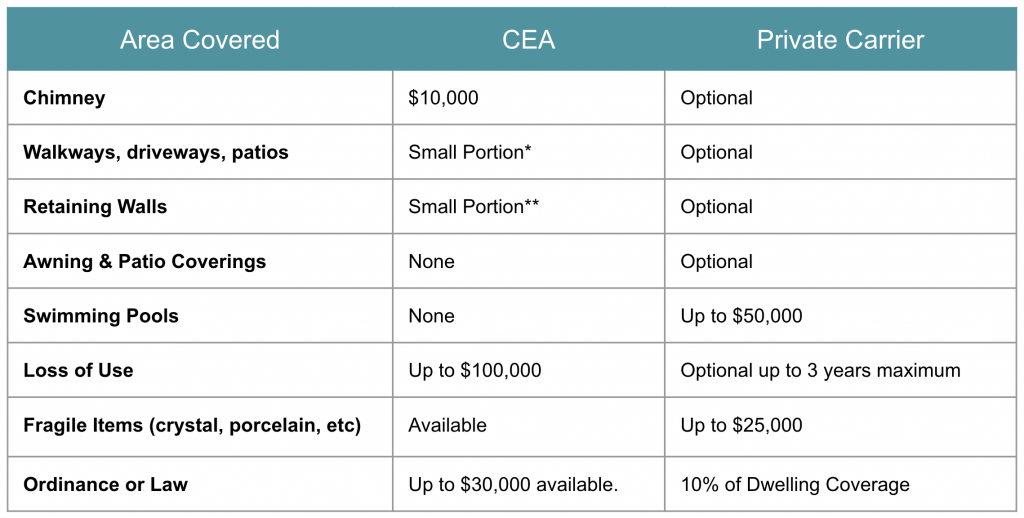
Task: Select the Loss of Use label
Action: coord(78,370)
